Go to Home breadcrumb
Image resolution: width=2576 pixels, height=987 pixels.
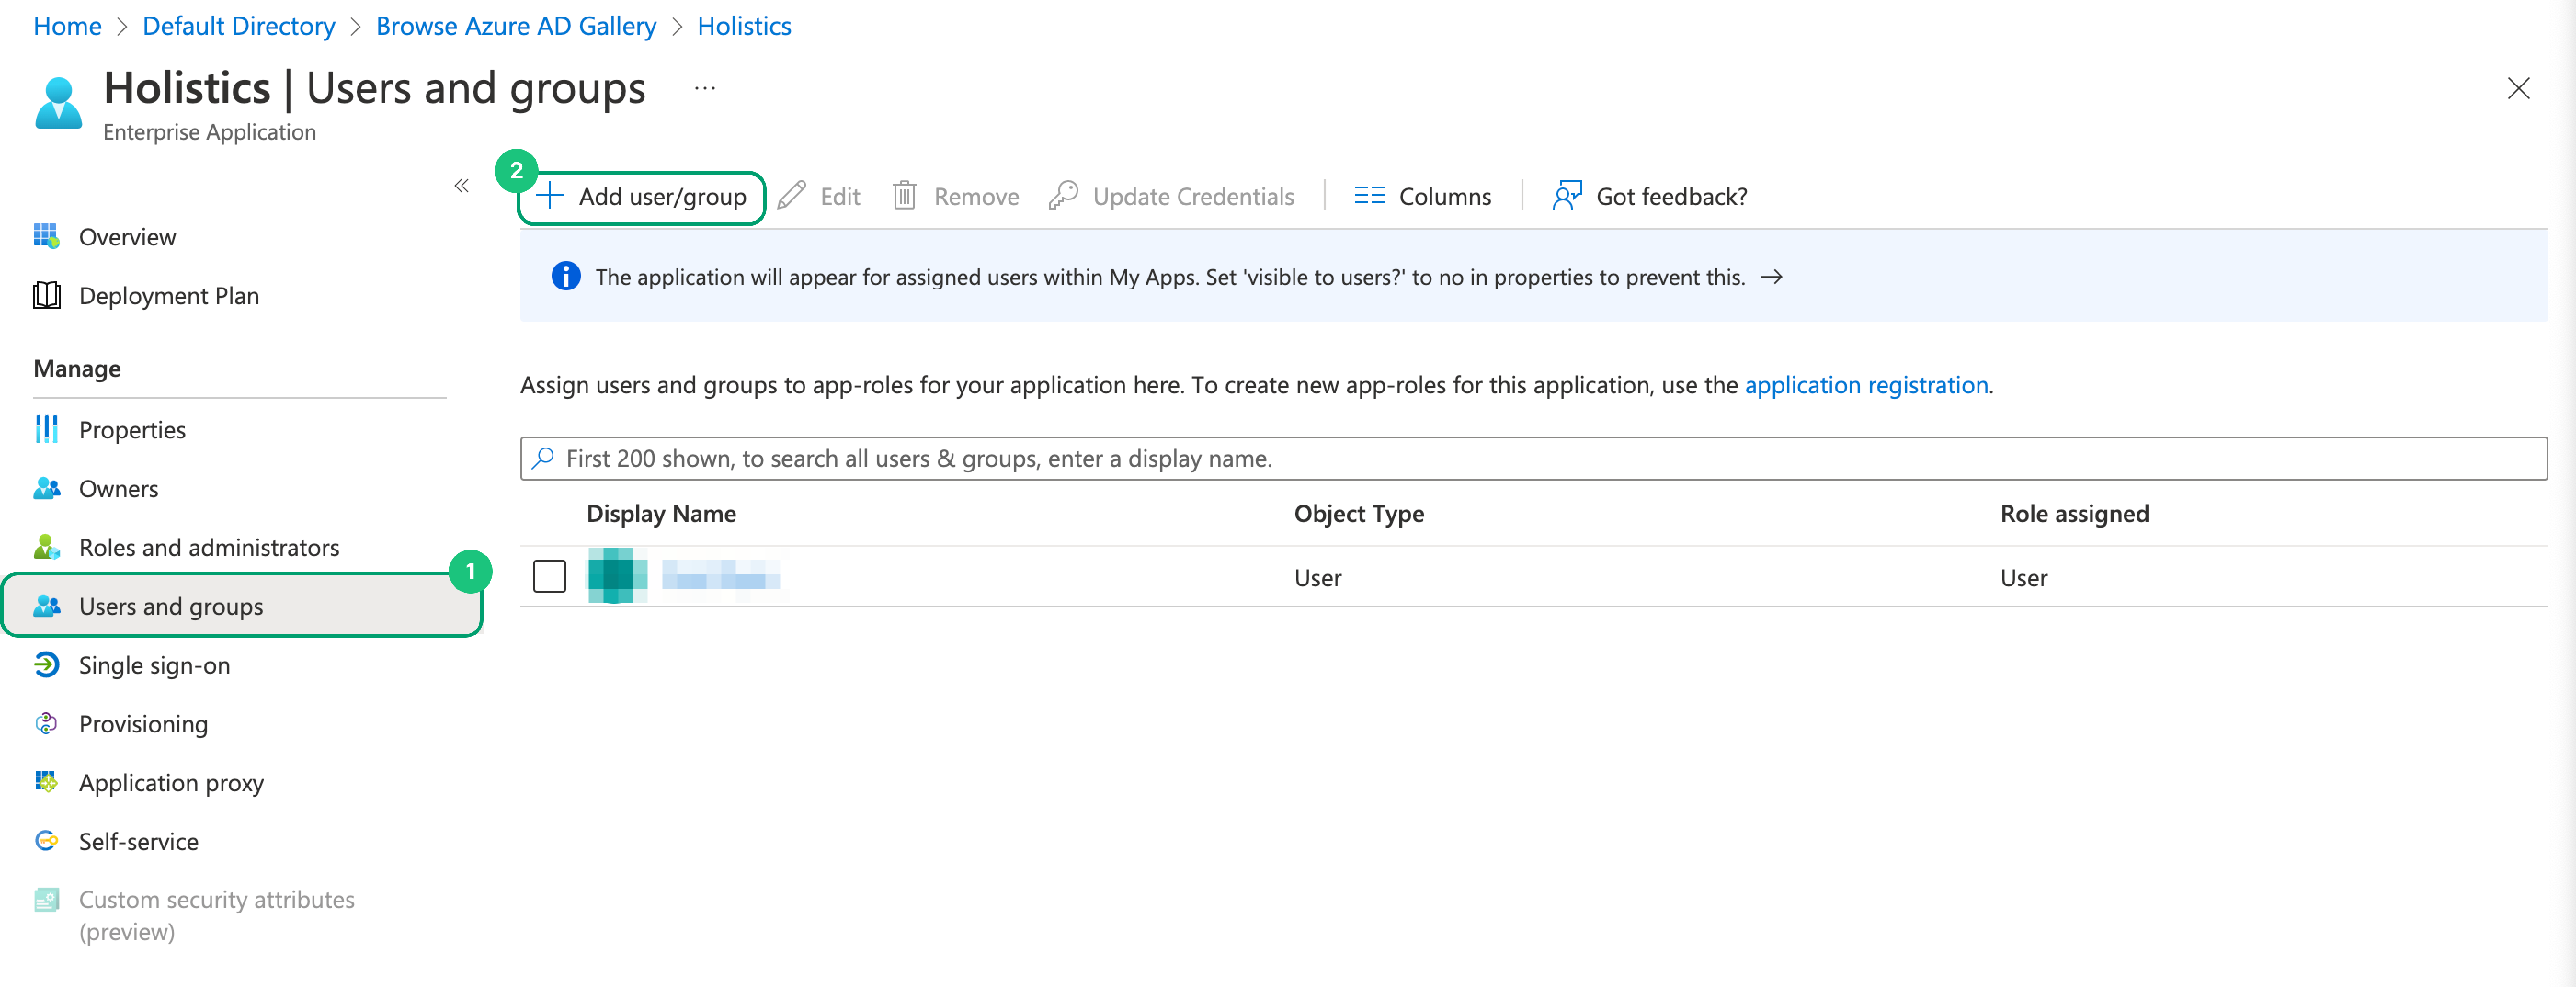pyautogui.click(x=67, y=26)
